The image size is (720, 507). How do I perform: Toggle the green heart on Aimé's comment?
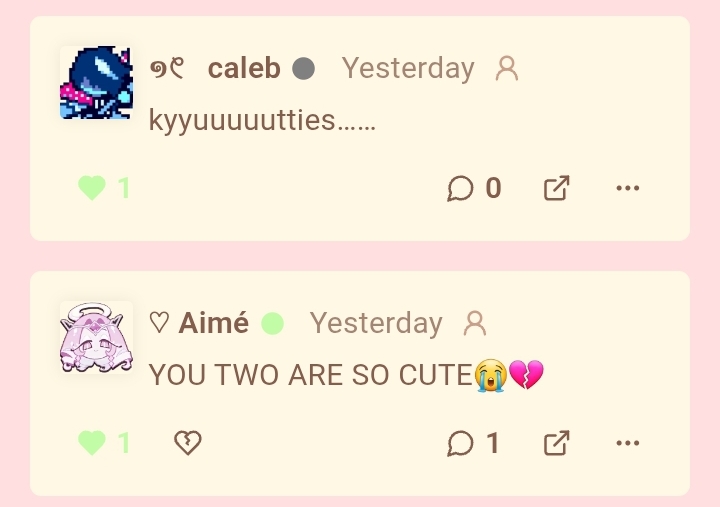[92, 443]
